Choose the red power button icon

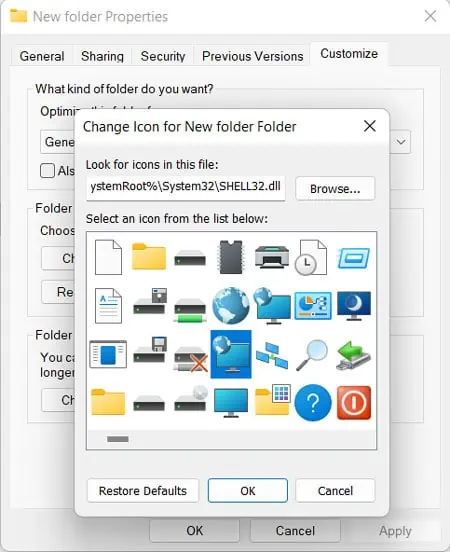tap(354, 403)
